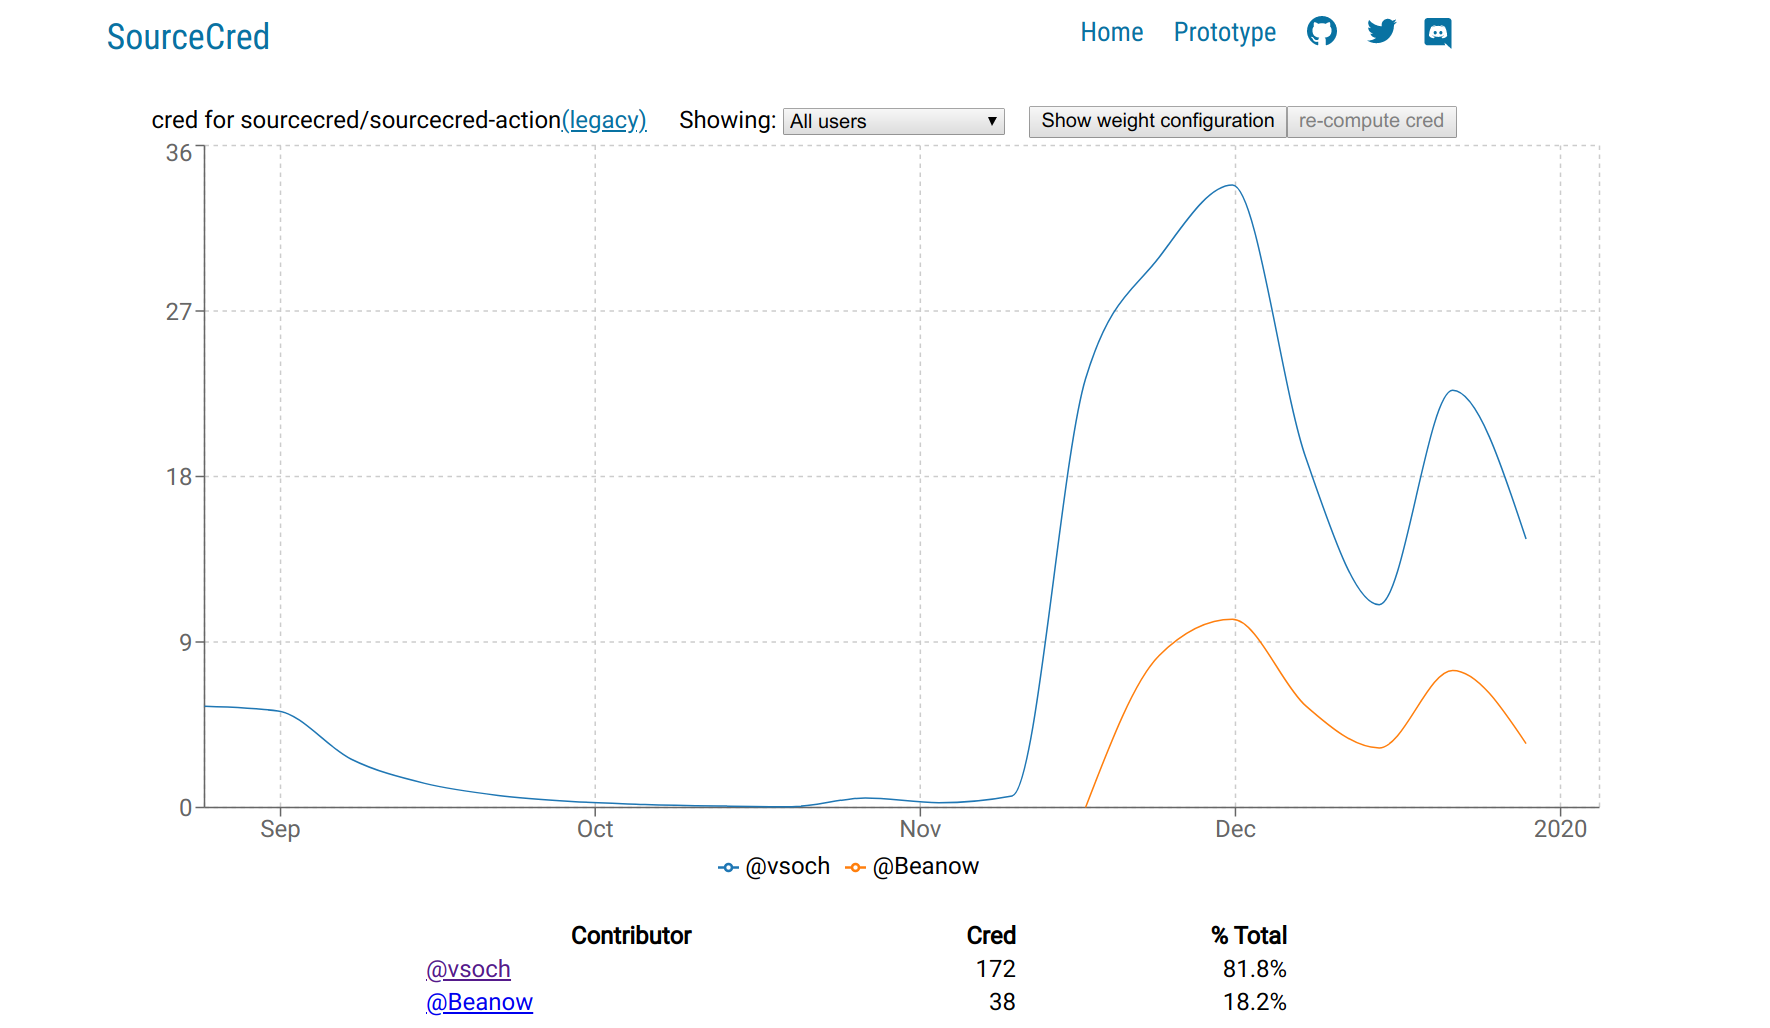Click the blue @vsoch line peak near Dec
The image size is (1770, 1028).
1233,186
